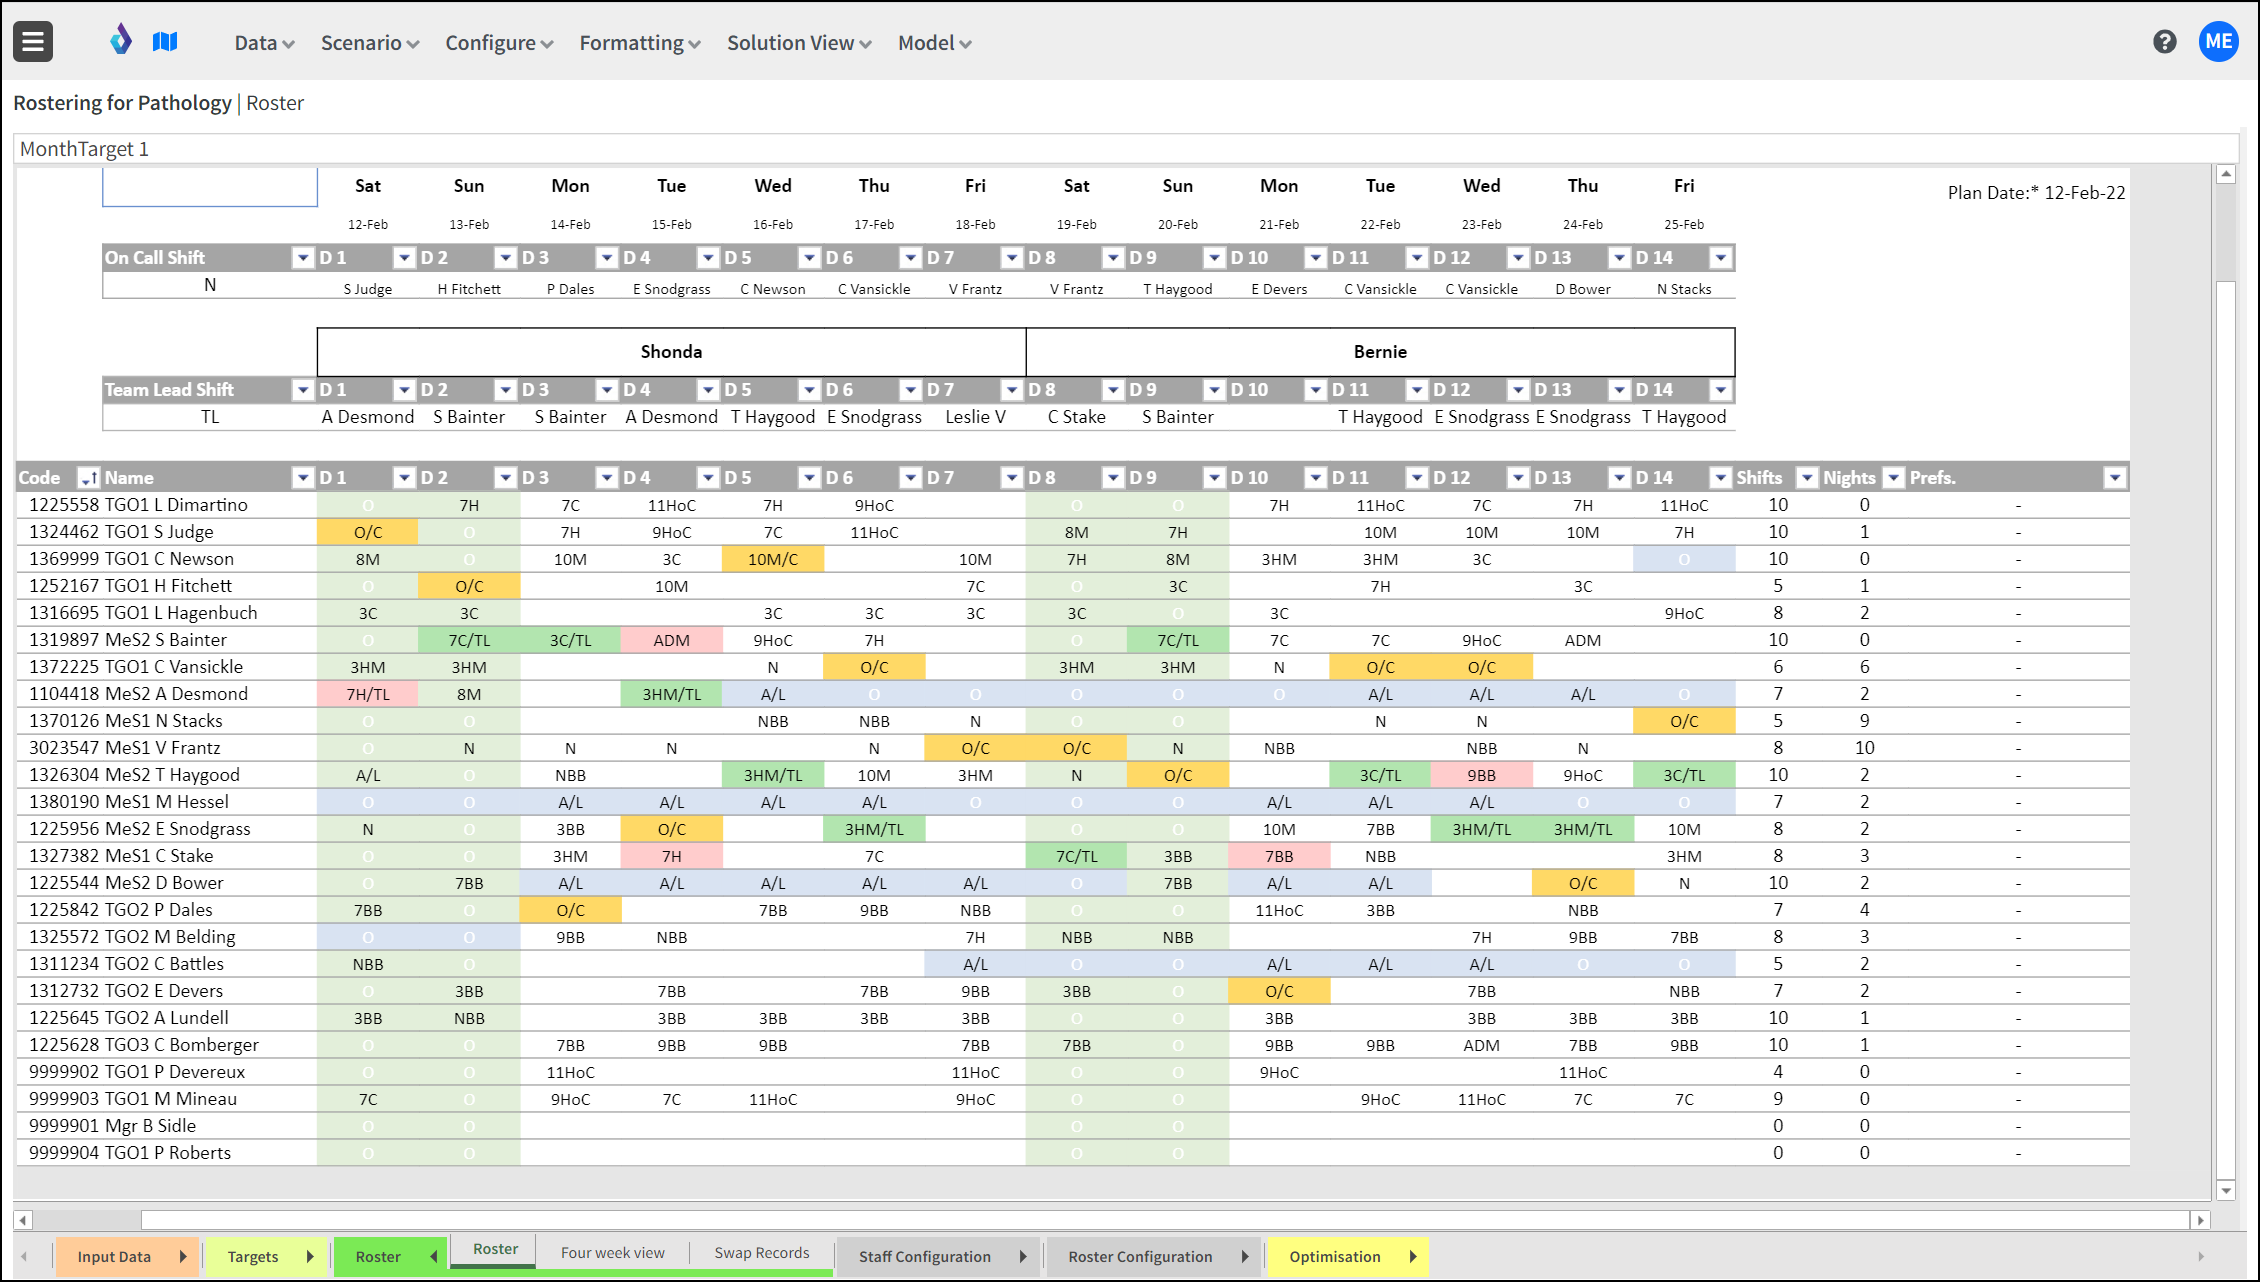Open the help question mark icon
Image resolution: width=2260 pixels, height=1282 pixels.
(x=2165, y=42)
